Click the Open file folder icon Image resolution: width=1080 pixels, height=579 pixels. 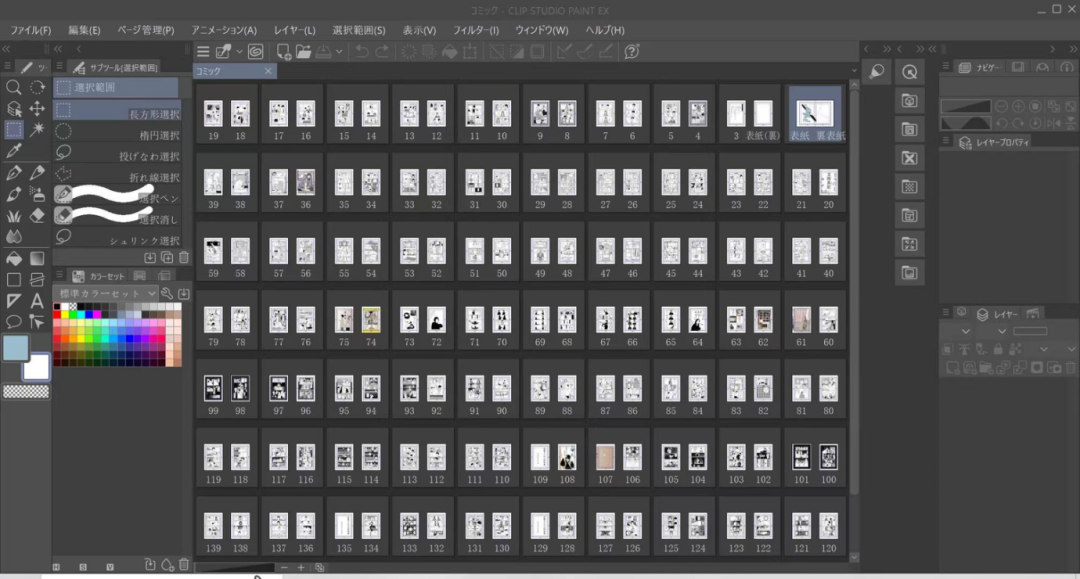303,52
